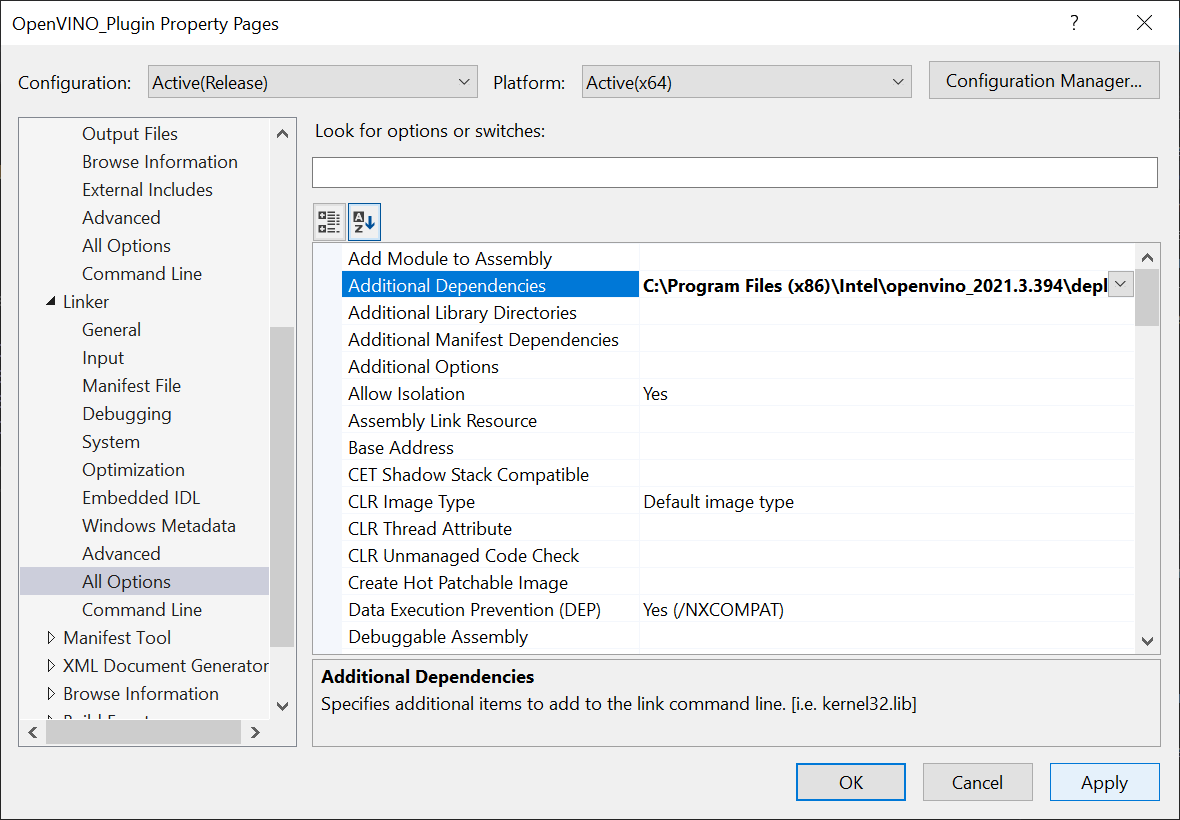Viewport: 1180px width, 820px height.
Task: Select Windows Metadata tree item
Action: [x=159, y=525]
